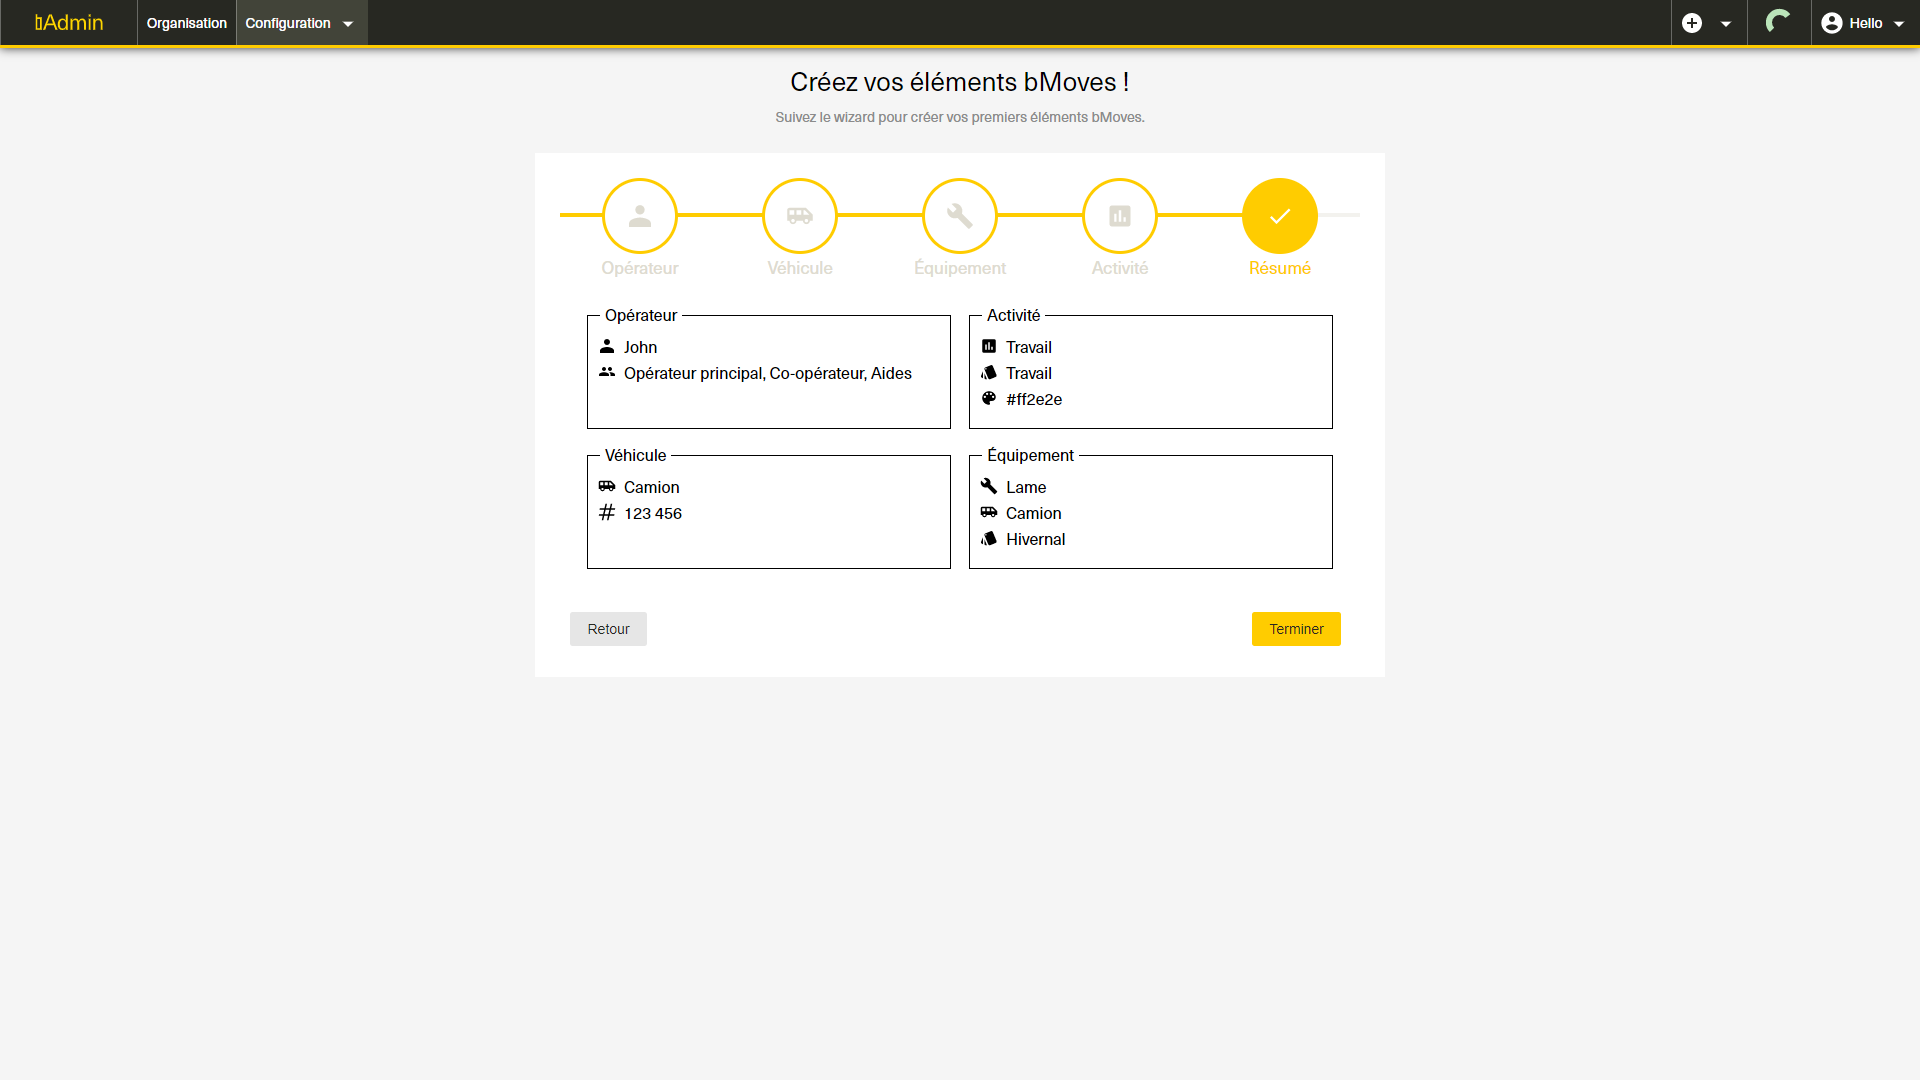Screen dimensions: 1920x1080
Task: Click the Véhicule truck step icon
Action: 799,215
